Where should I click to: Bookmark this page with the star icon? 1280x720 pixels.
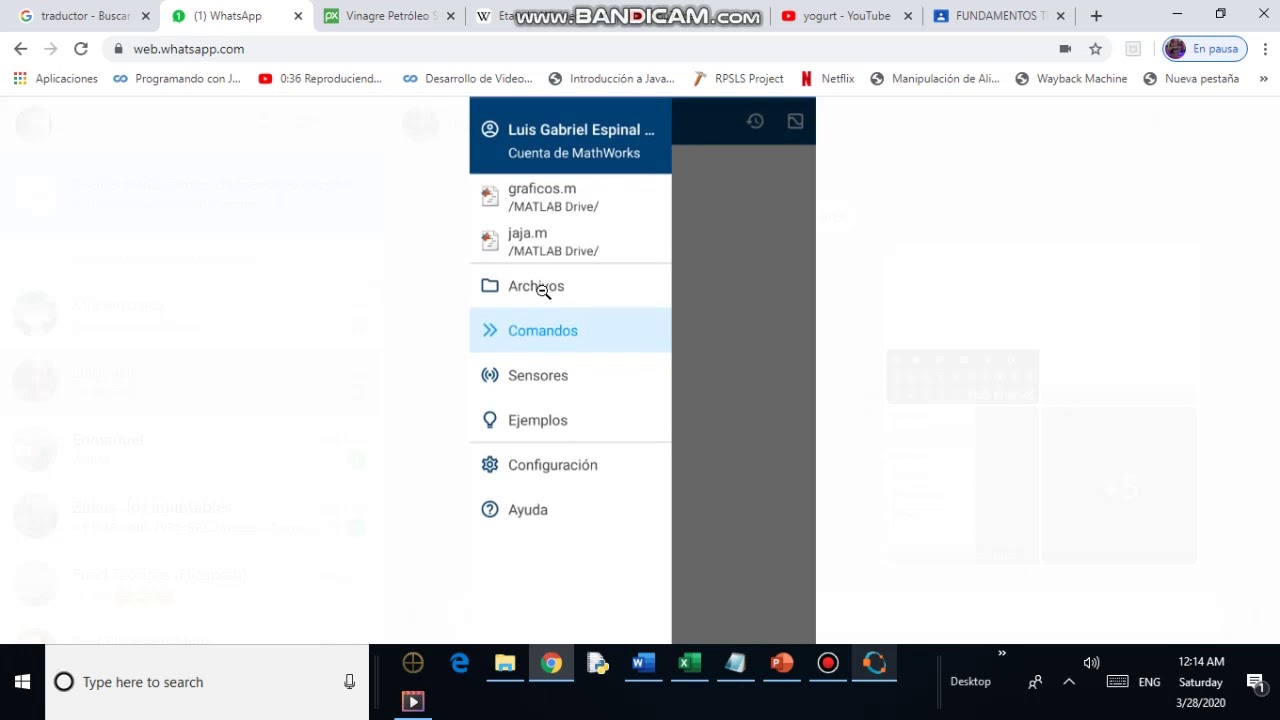[x=1095, y=49]
